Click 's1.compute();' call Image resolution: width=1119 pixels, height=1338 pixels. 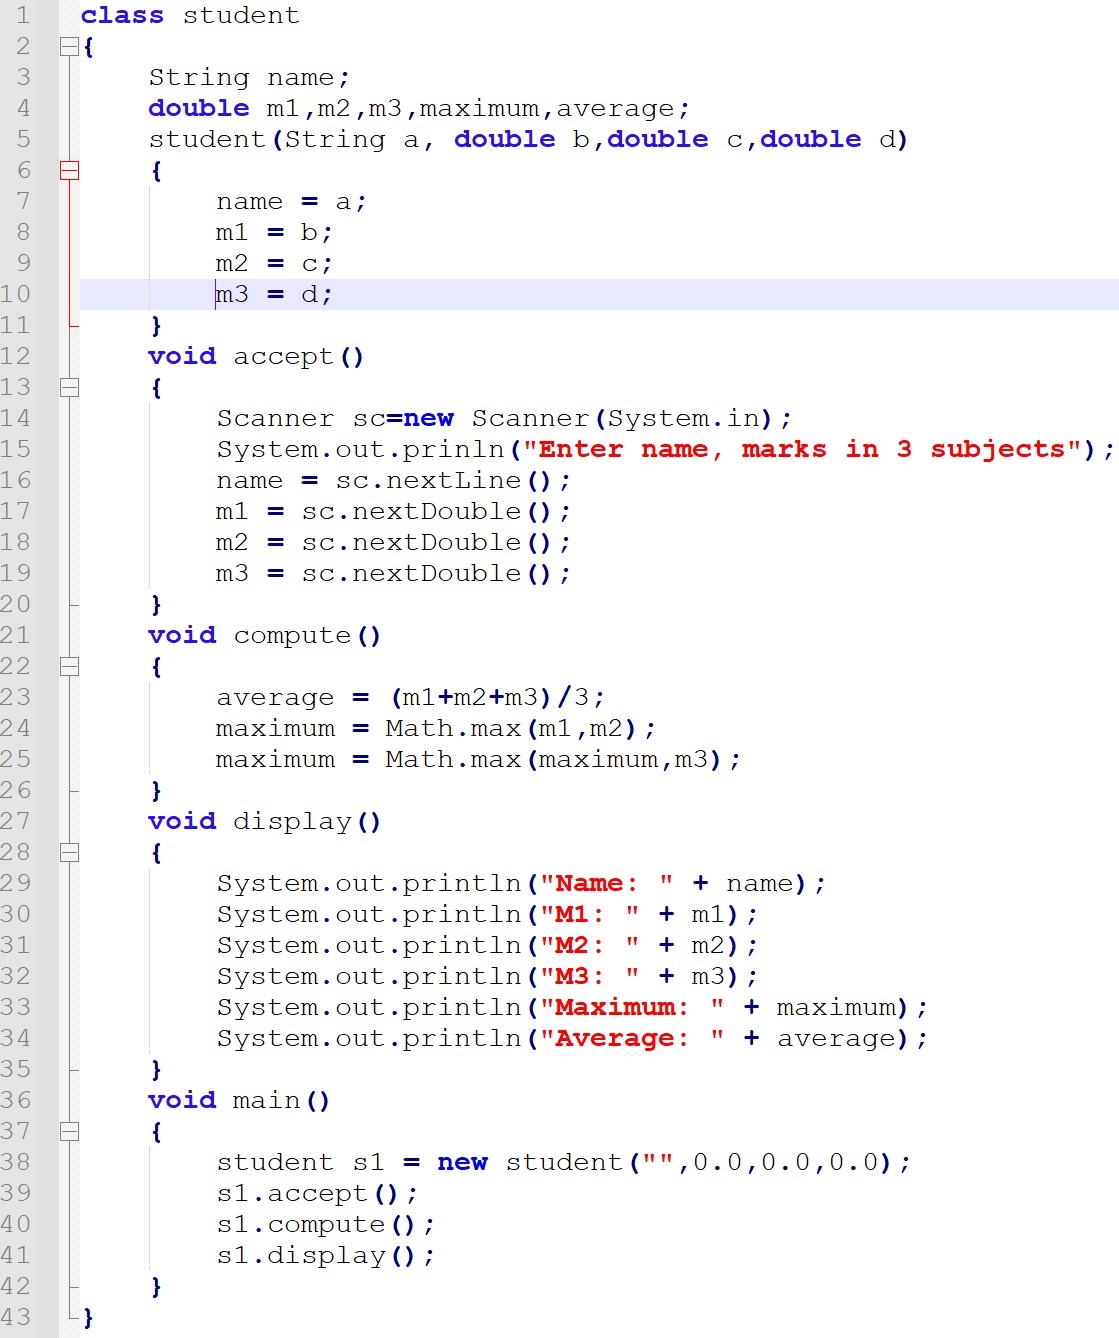pos(326,1224)
